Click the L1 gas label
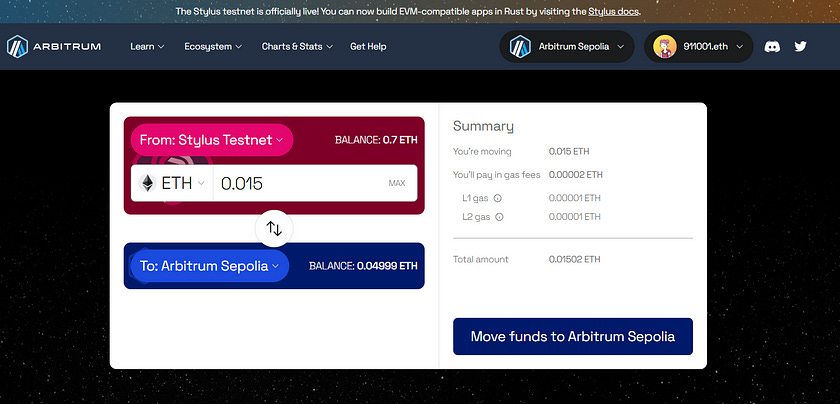The image size is (840, 404). pyautogui.click(x=475, y=198)
